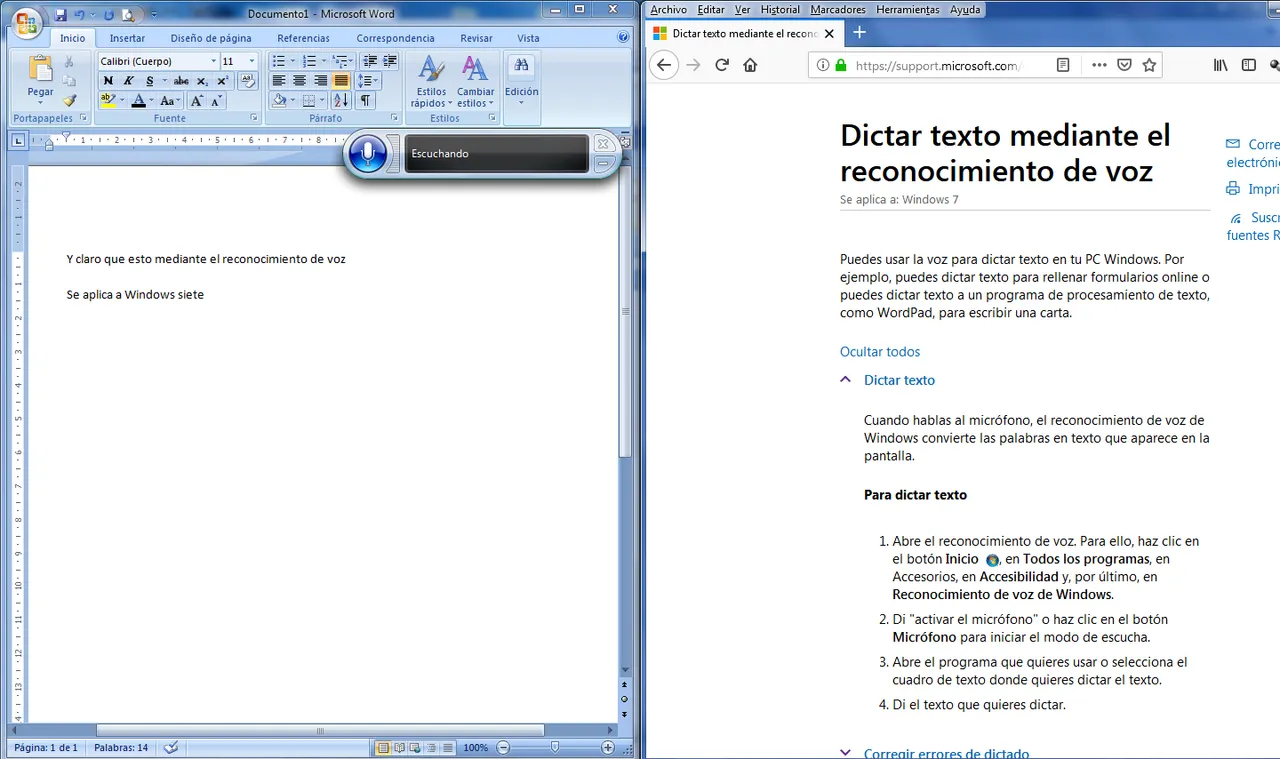Viewport: 1280px width, 759px height.
Task: Center the paragraph text
Action: (x=299, y=81)
